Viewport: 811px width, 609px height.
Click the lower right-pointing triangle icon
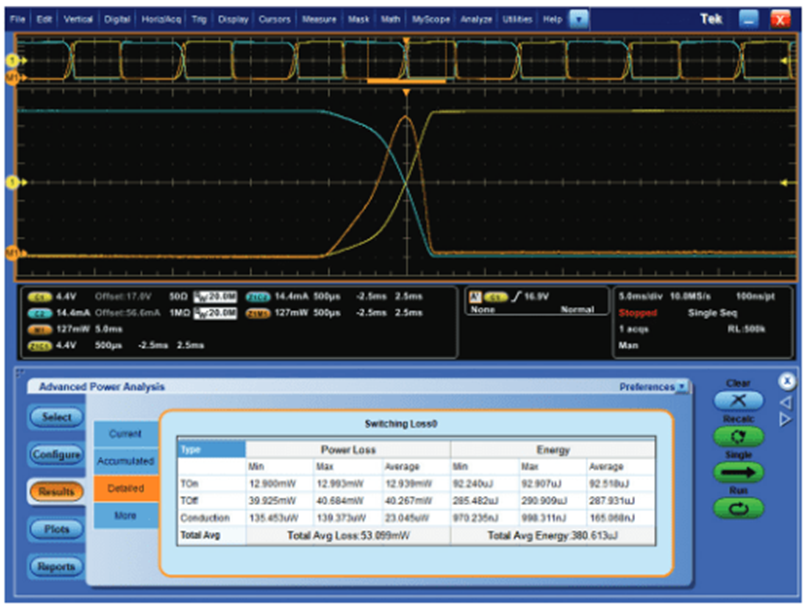tap(787, 420)
